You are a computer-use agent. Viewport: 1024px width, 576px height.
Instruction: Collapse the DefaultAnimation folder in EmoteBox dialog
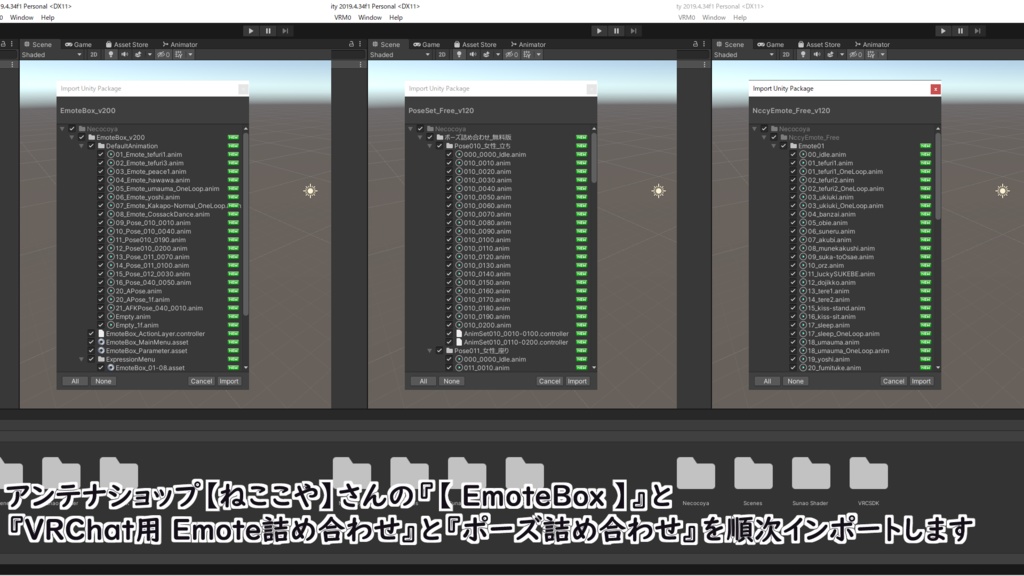pos(81,146)
